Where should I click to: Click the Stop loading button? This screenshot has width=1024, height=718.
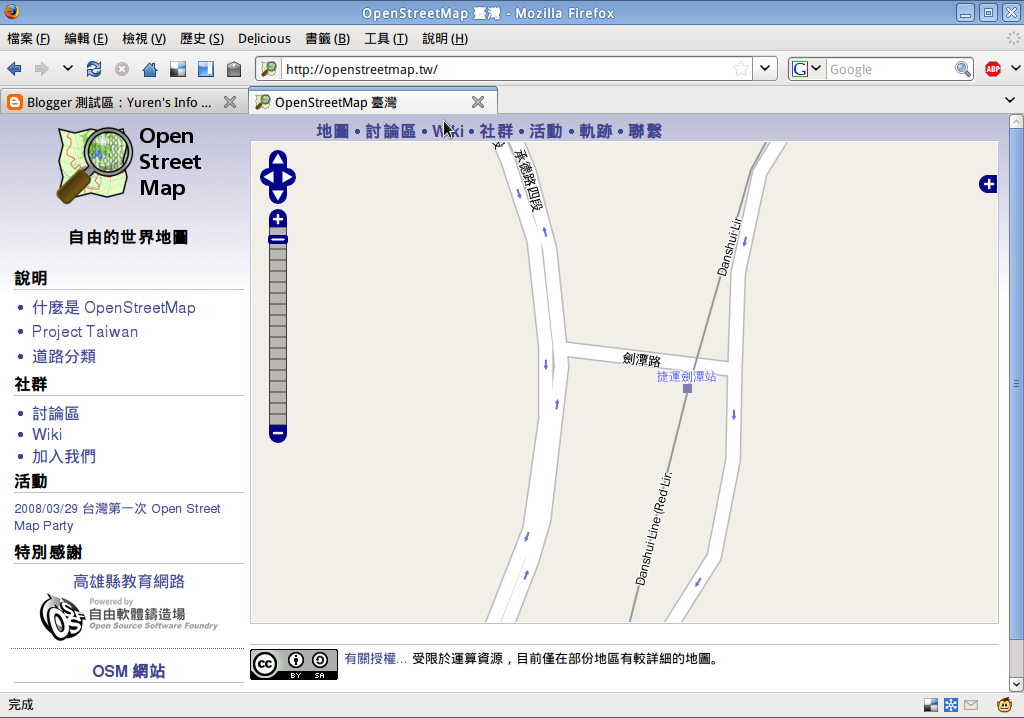click(x=121, y=69)
